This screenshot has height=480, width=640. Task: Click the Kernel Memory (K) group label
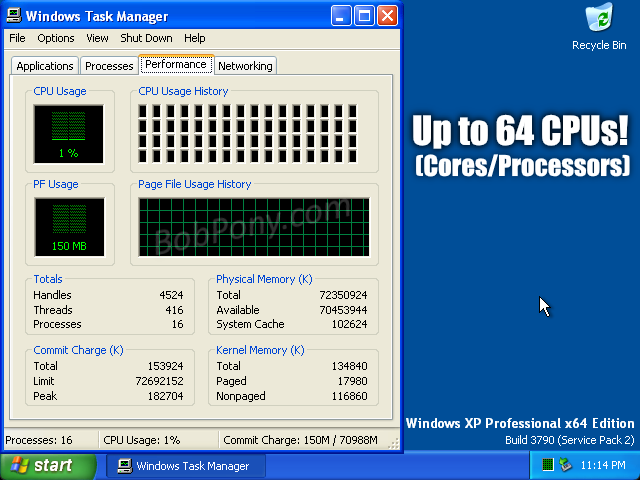click(260, 350)
